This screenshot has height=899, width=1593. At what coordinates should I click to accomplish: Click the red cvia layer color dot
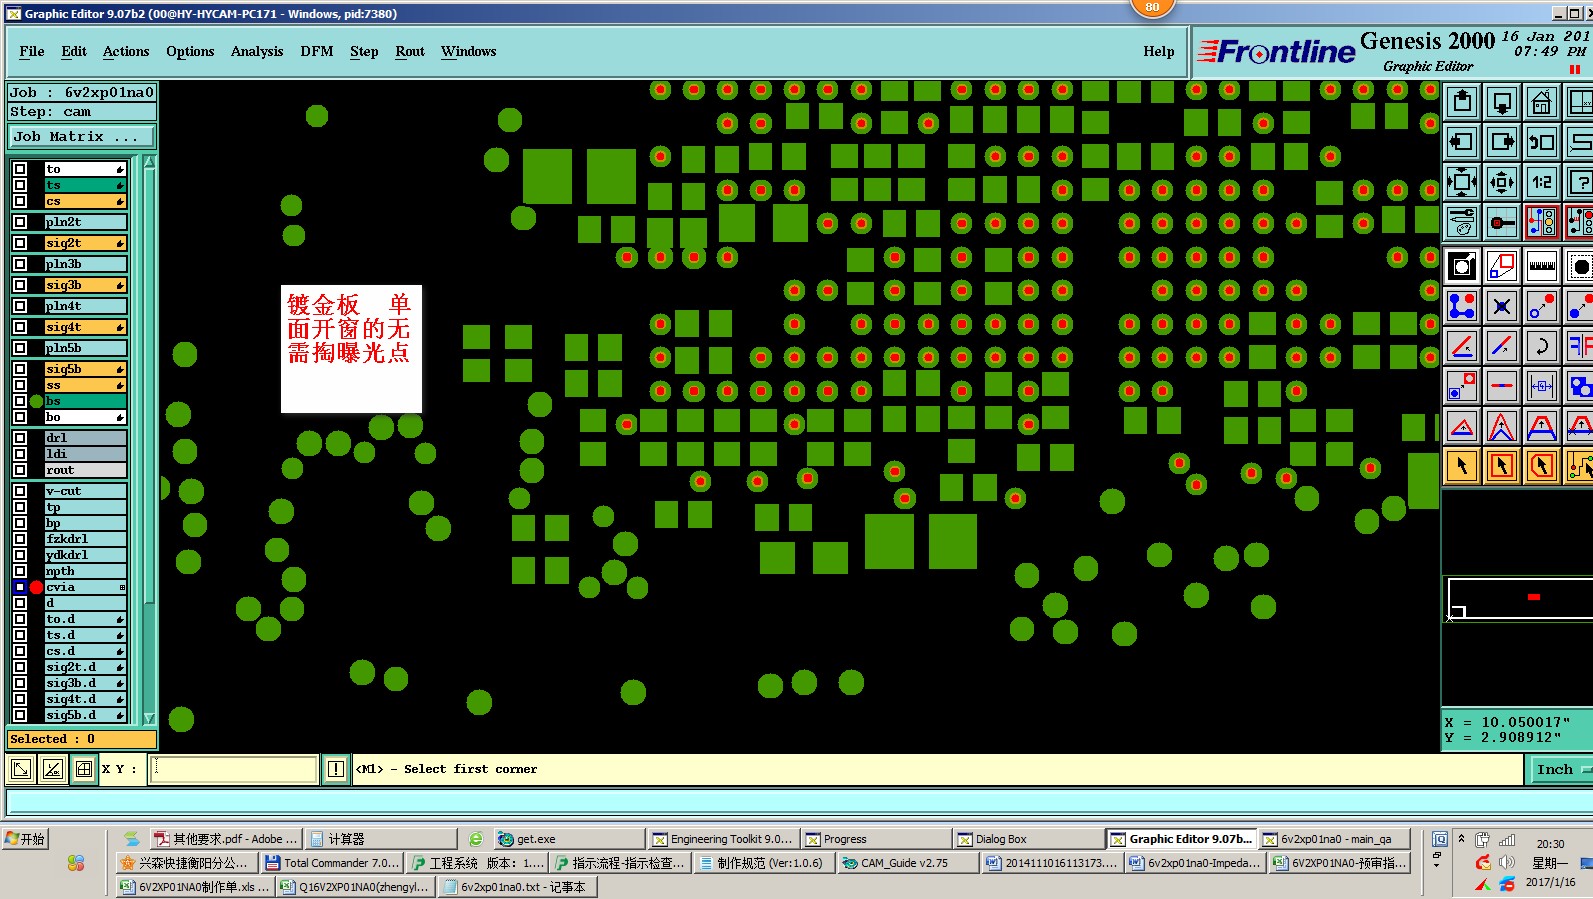[36, 587]
